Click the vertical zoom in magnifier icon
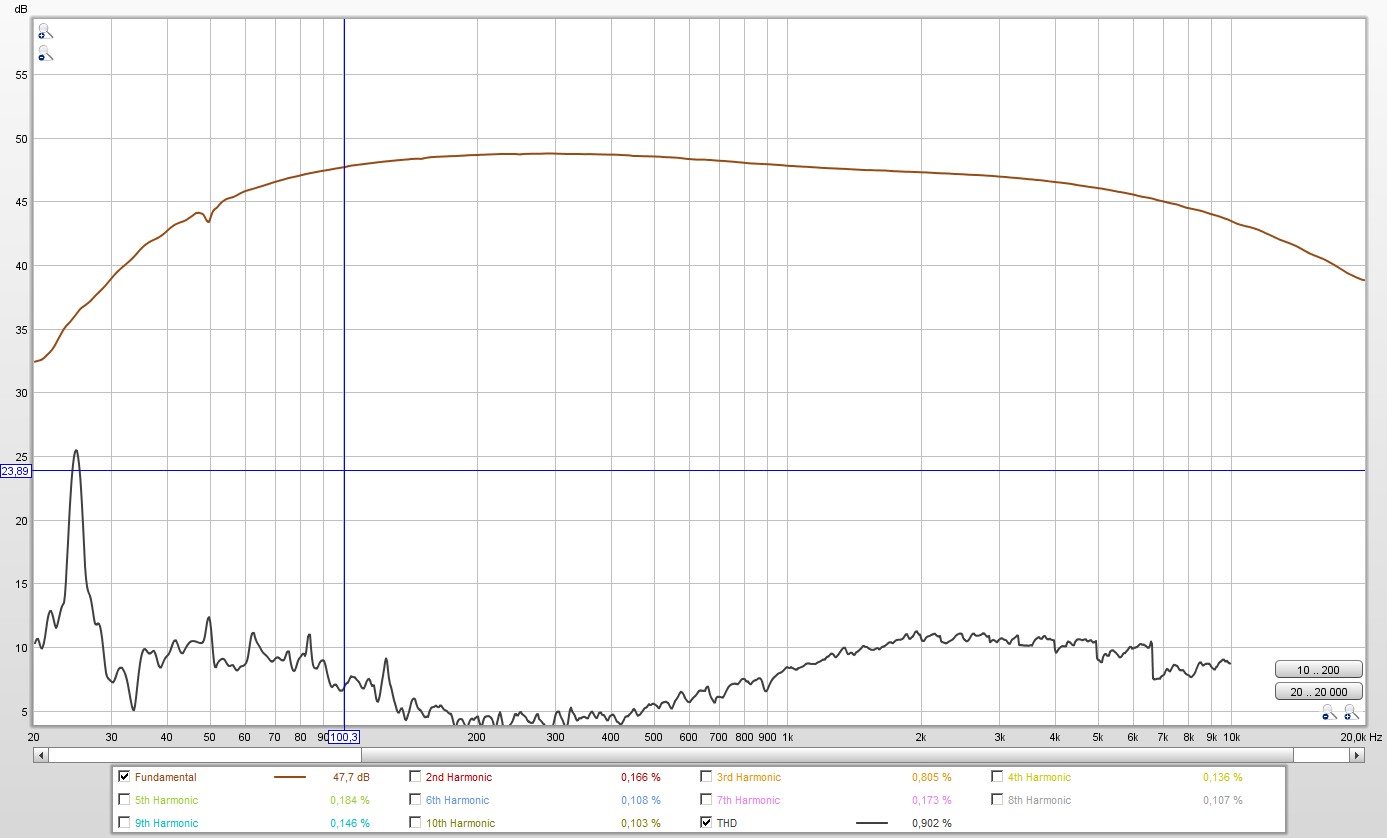 point(44,31)
